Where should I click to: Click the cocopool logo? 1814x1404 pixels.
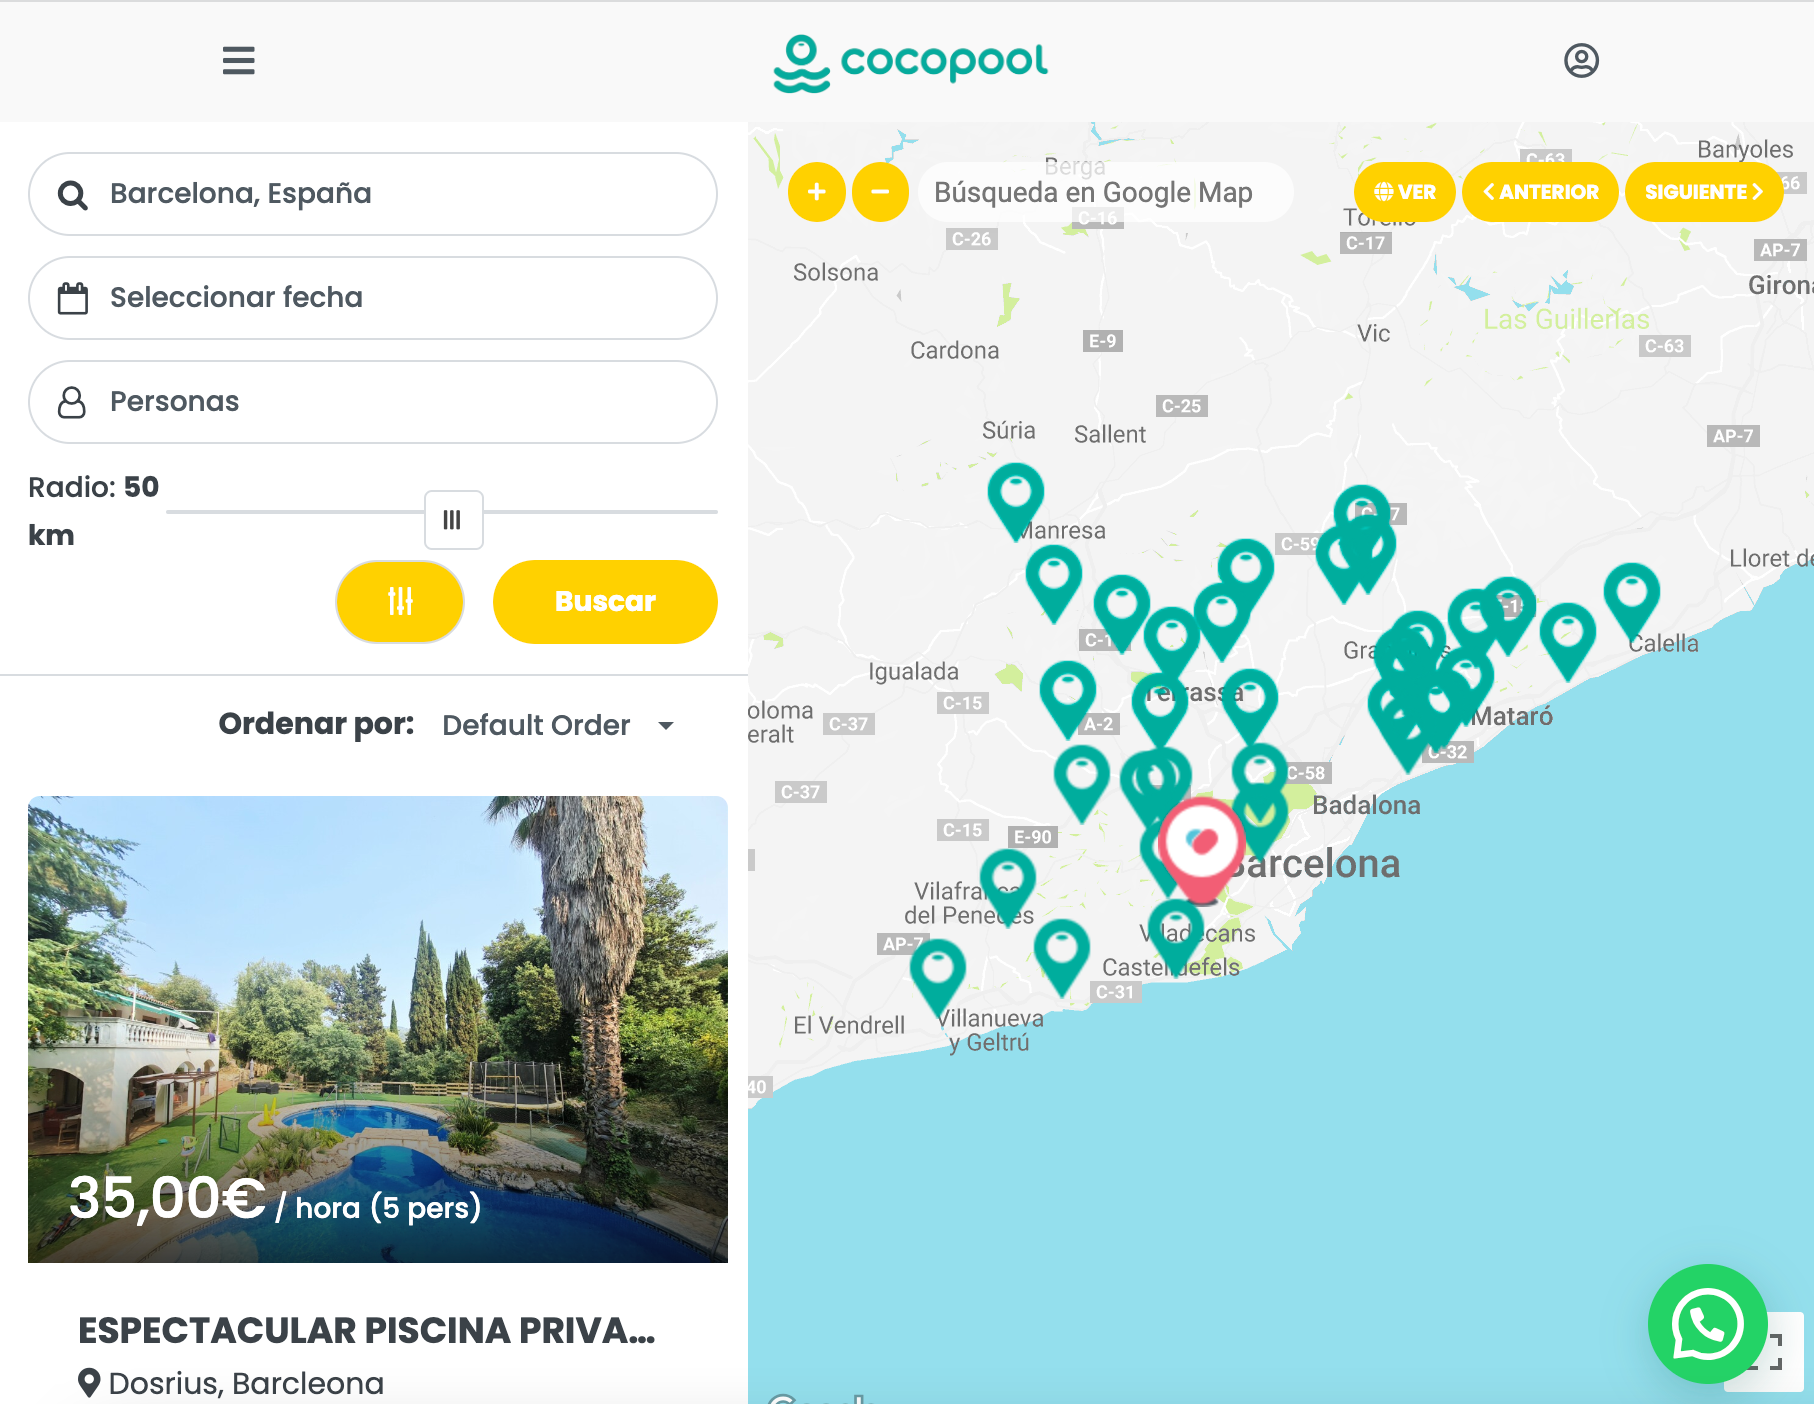910,63
